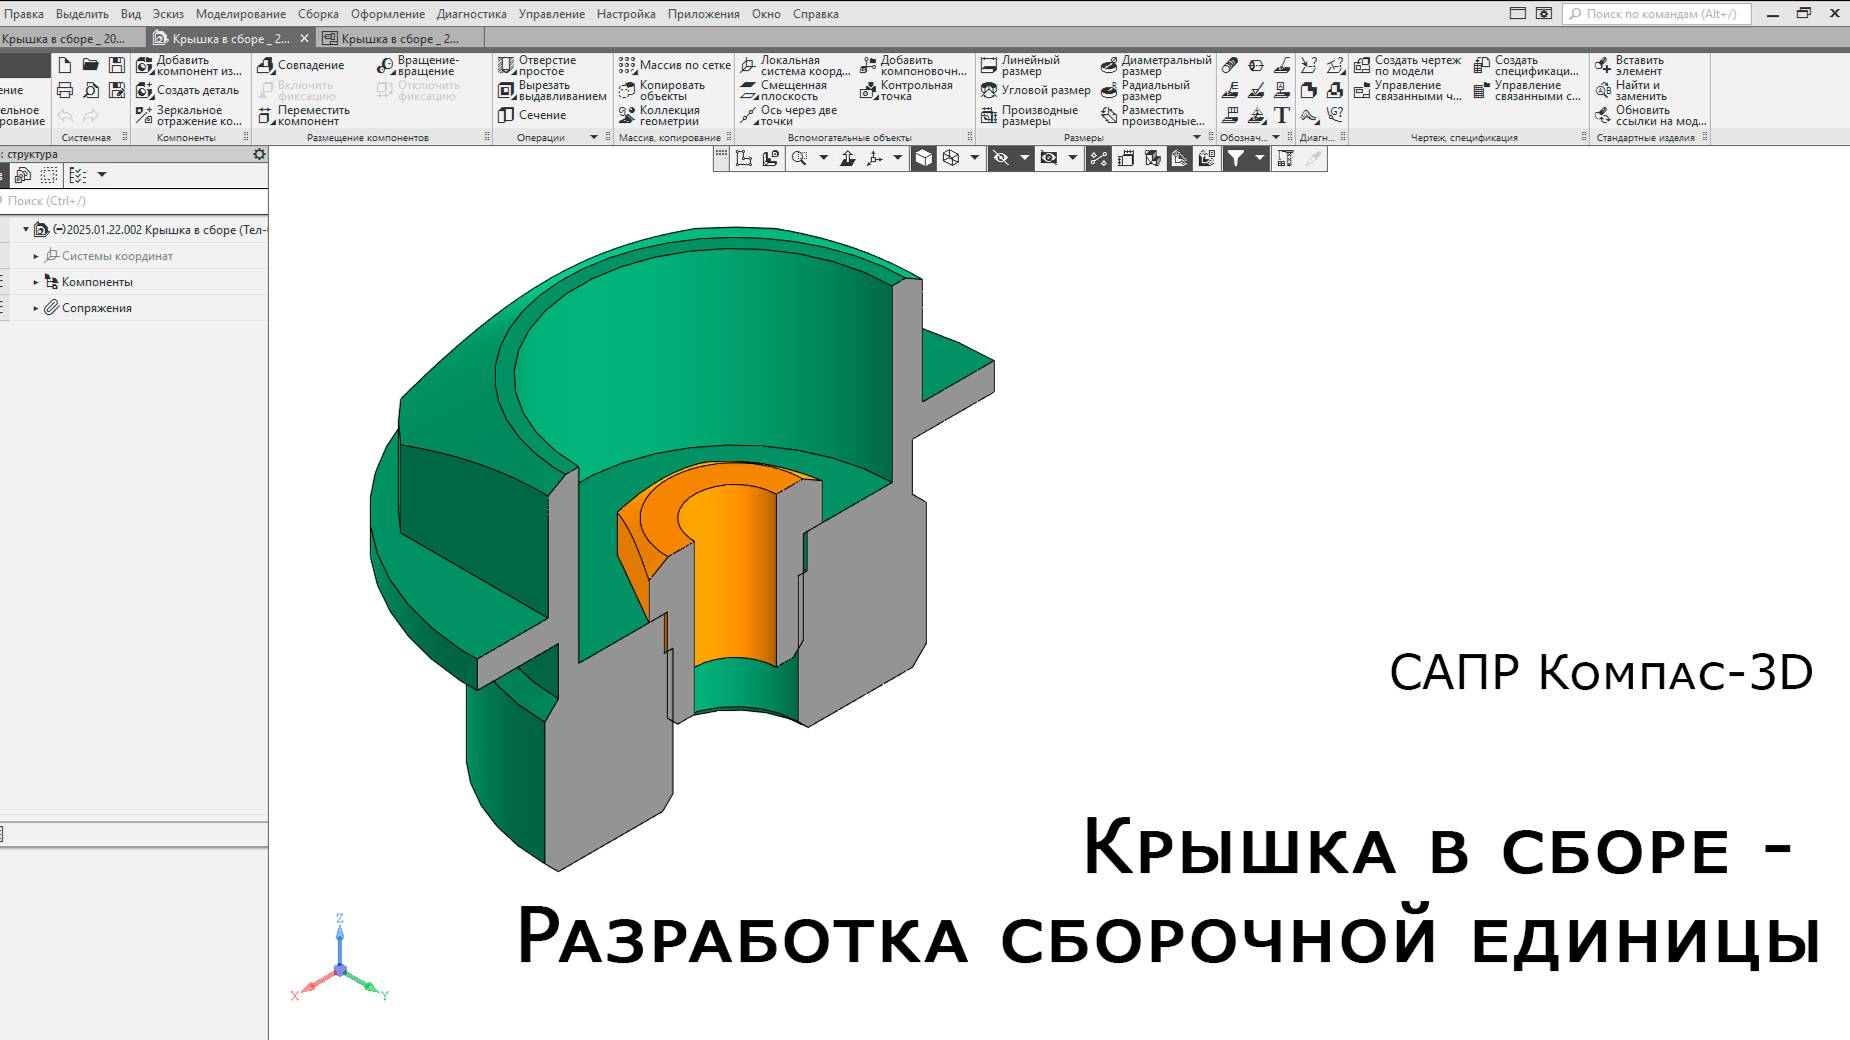Apply the Совпадение mate

pyautogui.click(x=301, y=65)
